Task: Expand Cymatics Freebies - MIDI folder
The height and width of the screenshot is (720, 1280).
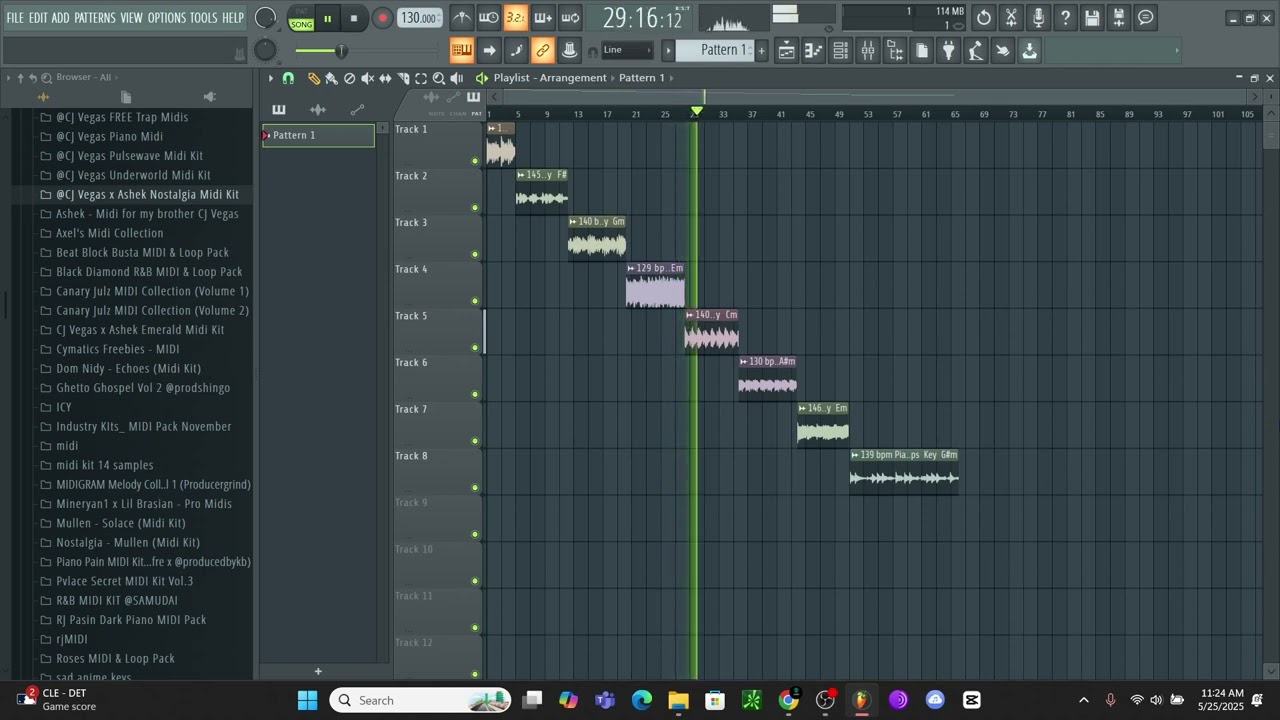Action: [x=117, y=349]
